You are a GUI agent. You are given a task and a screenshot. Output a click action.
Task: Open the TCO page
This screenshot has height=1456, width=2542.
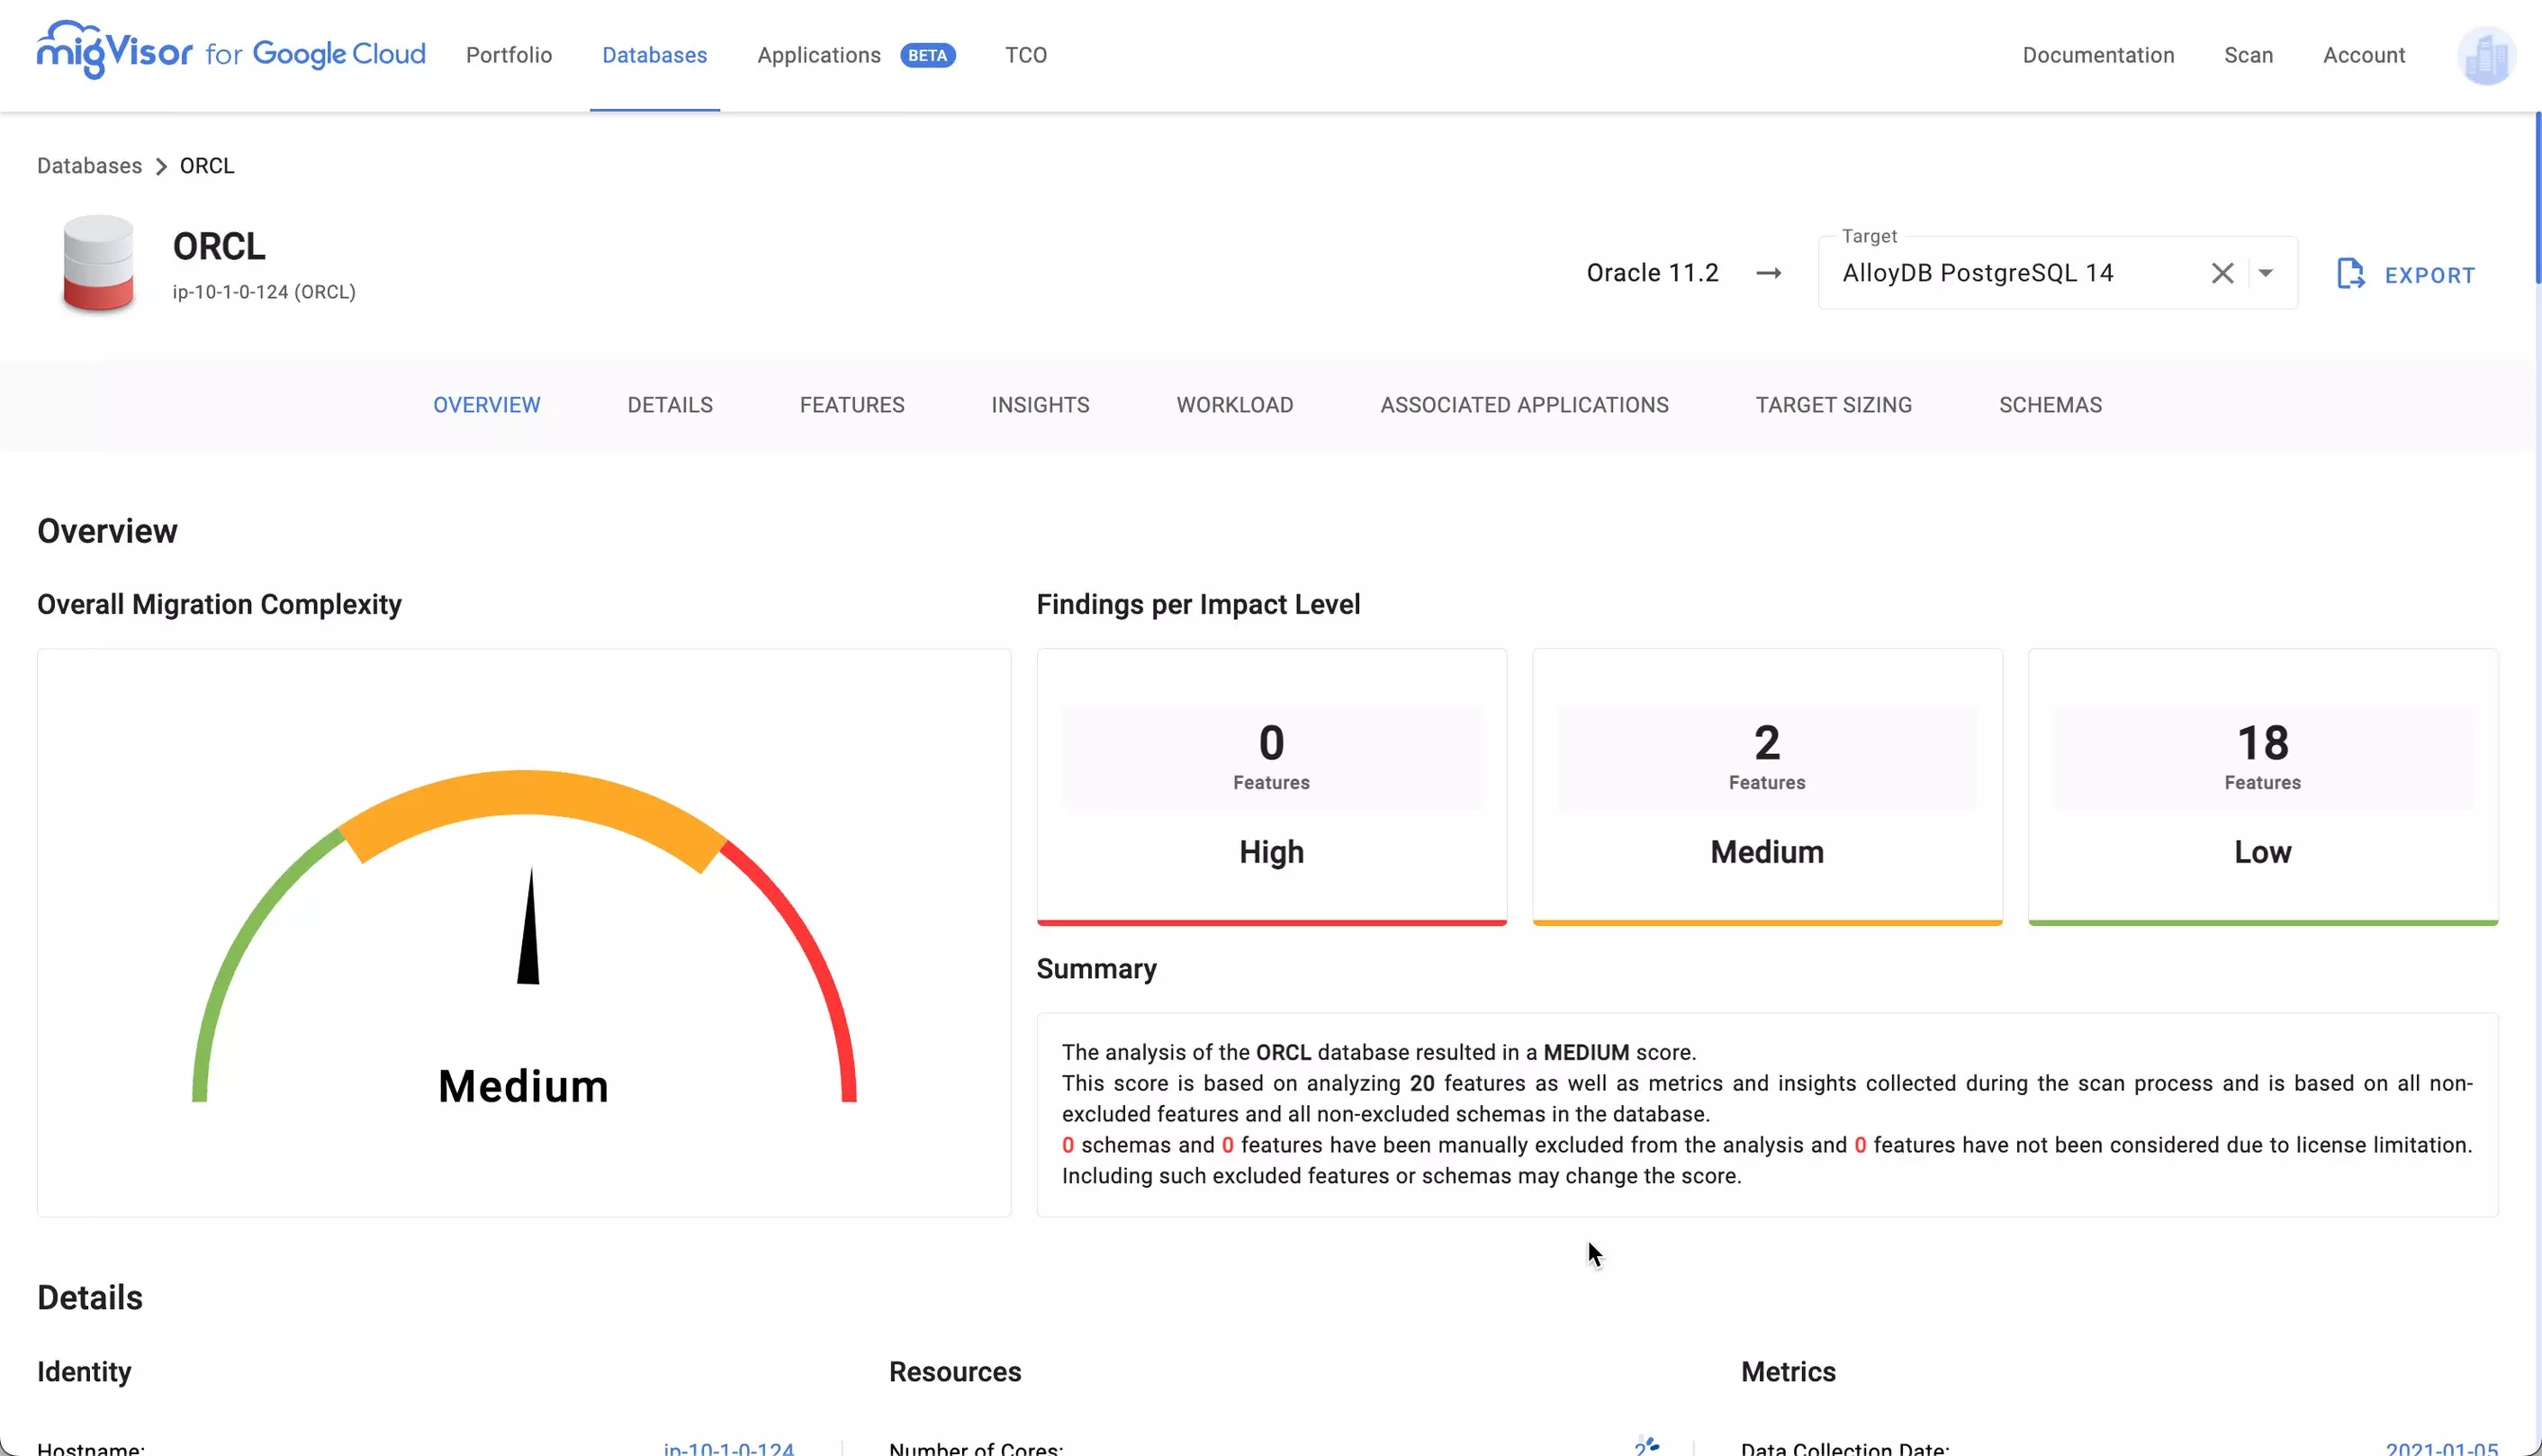click(1026, 55)
